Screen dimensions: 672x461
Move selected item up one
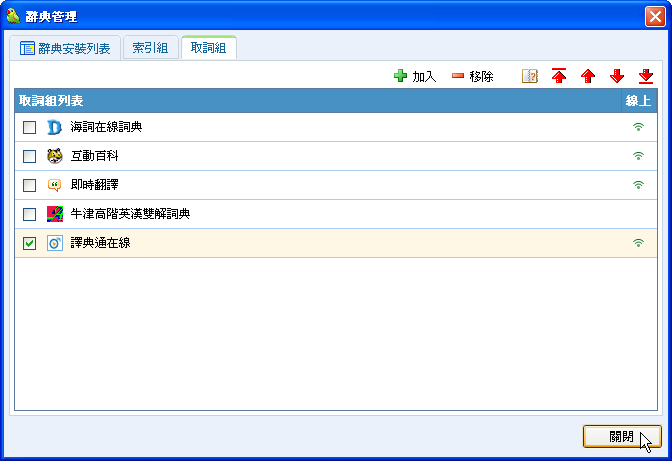click(x=588, y=76)
